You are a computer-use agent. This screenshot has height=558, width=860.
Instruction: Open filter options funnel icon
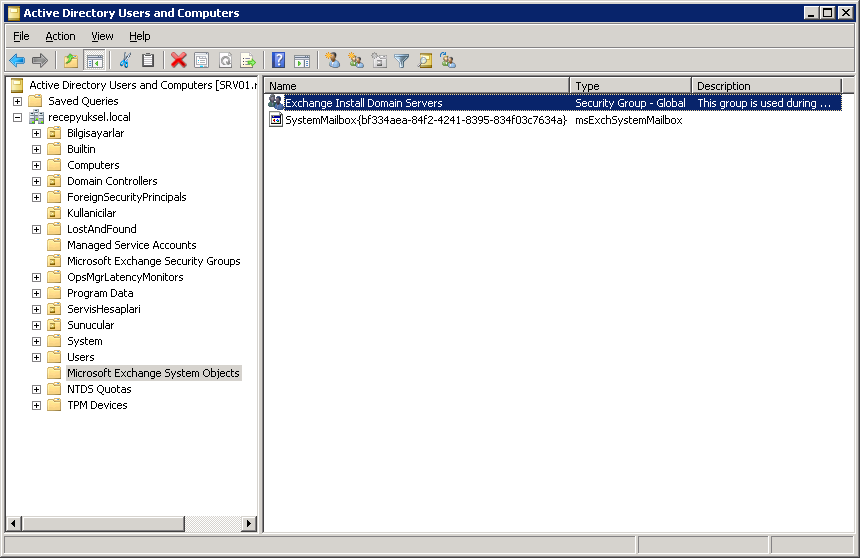(x=402, y=60)
